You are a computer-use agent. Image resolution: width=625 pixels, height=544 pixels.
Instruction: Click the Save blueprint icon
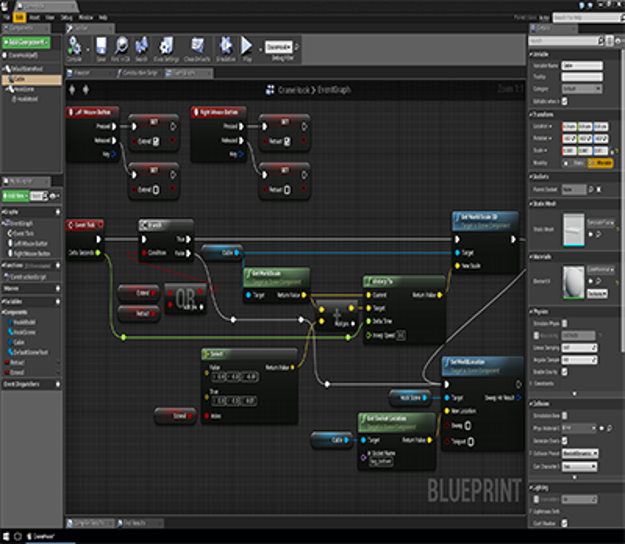click(101, 47)
